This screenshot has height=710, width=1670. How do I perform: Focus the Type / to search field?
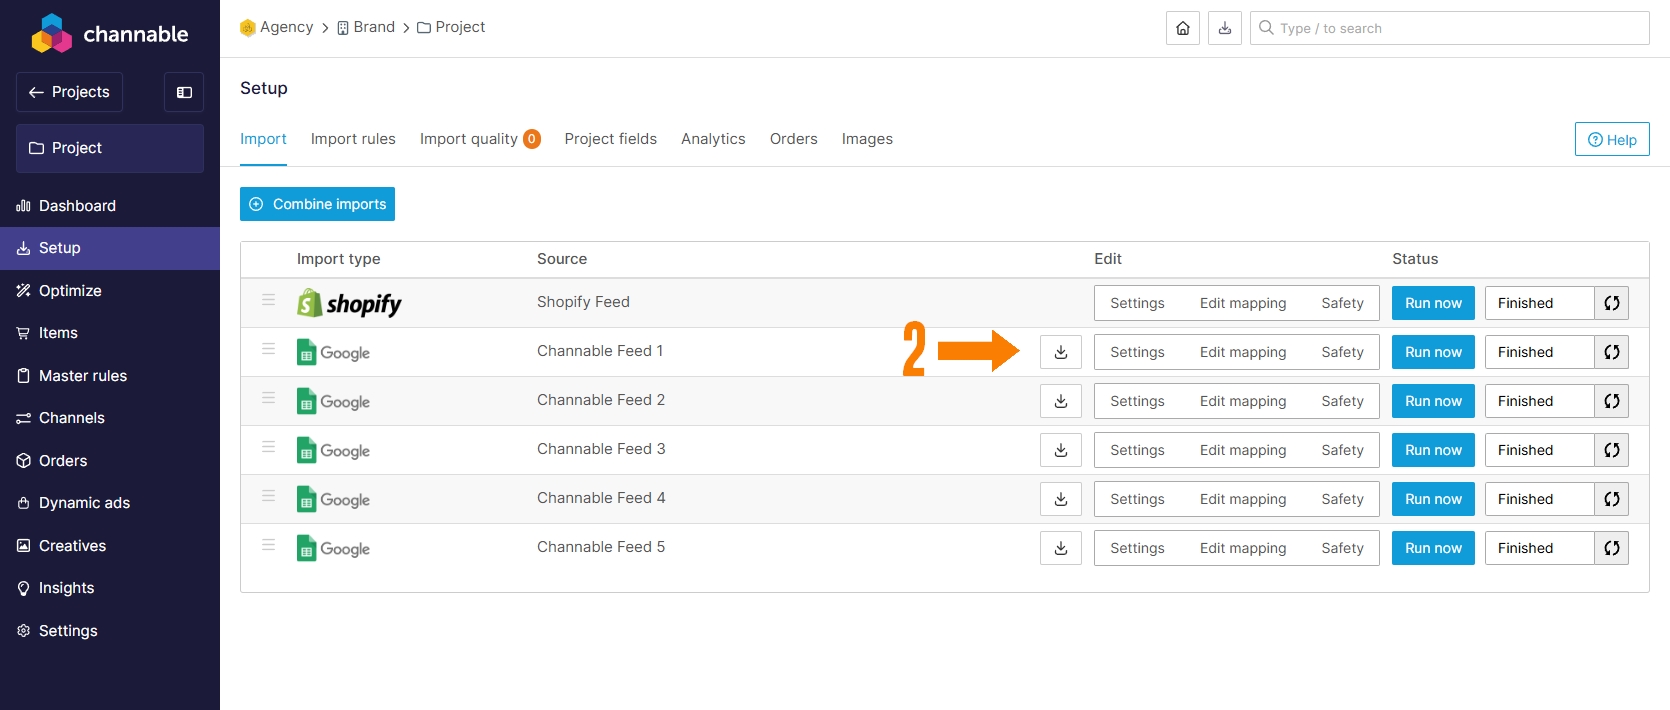[1450, 28]
